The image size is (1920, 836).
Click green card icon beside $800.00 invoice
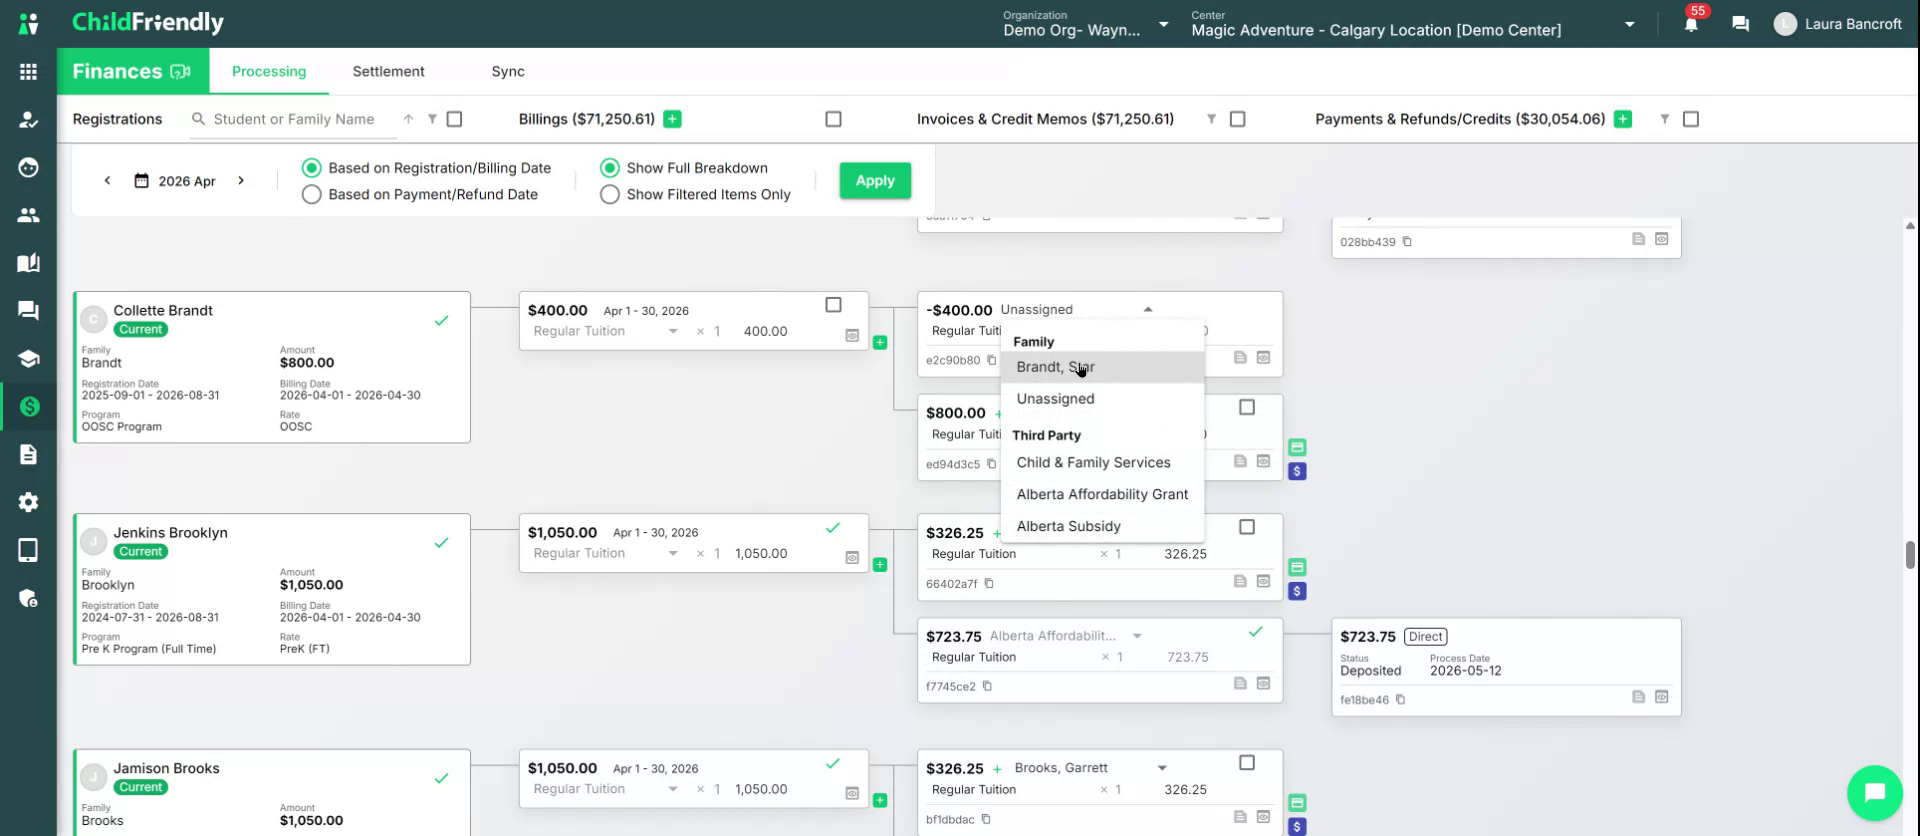1297,447
